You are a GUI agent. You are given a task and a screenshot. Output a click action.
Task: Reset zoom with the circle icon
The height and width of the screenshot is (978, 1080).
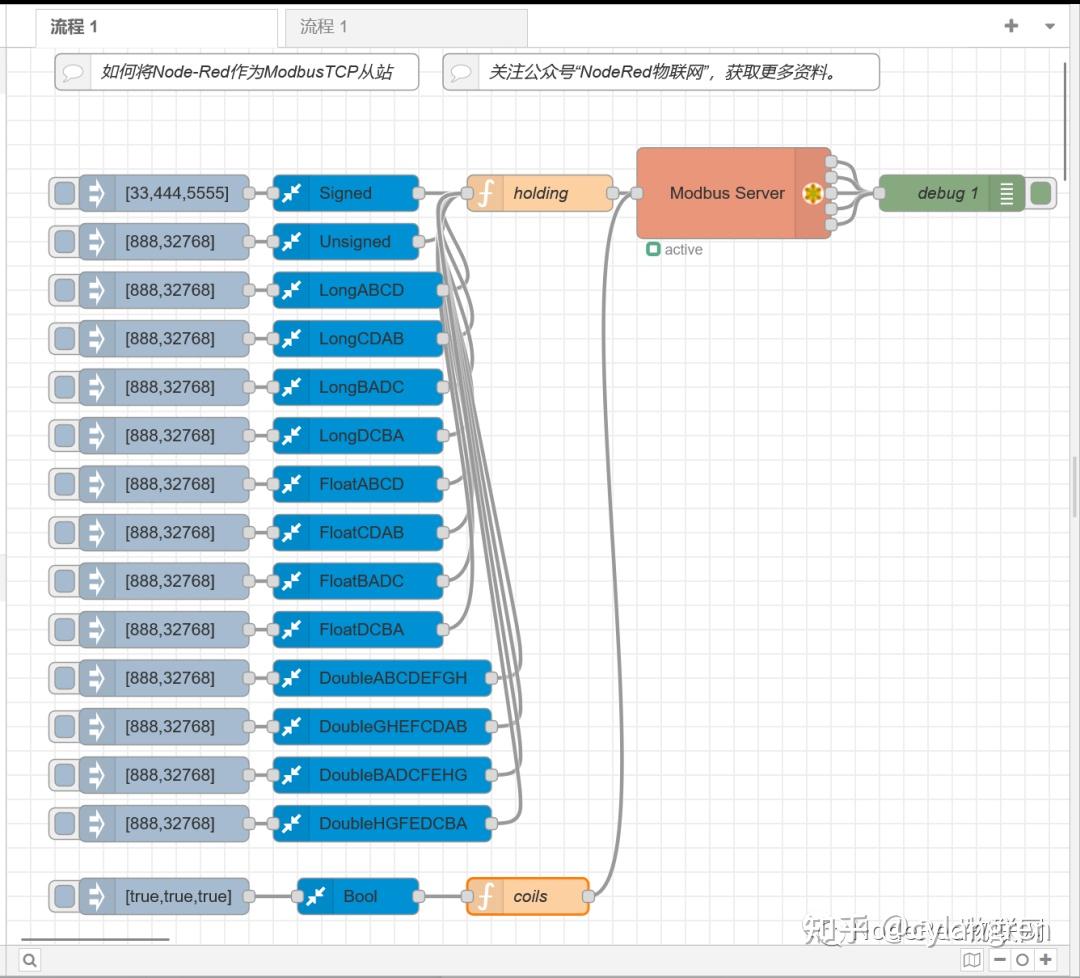point(1022,959)
